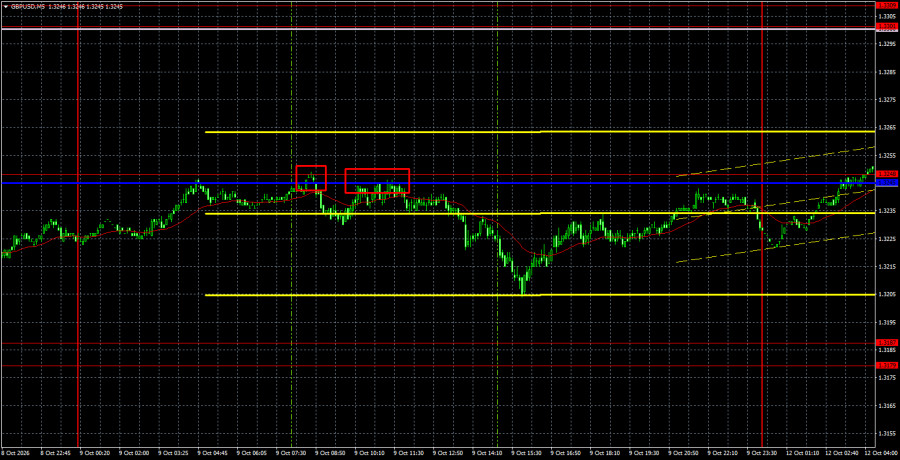Screen dimensions: 900x460
Task: Click the 9 Oct 02:00 time label
Action: click(134, 453)
